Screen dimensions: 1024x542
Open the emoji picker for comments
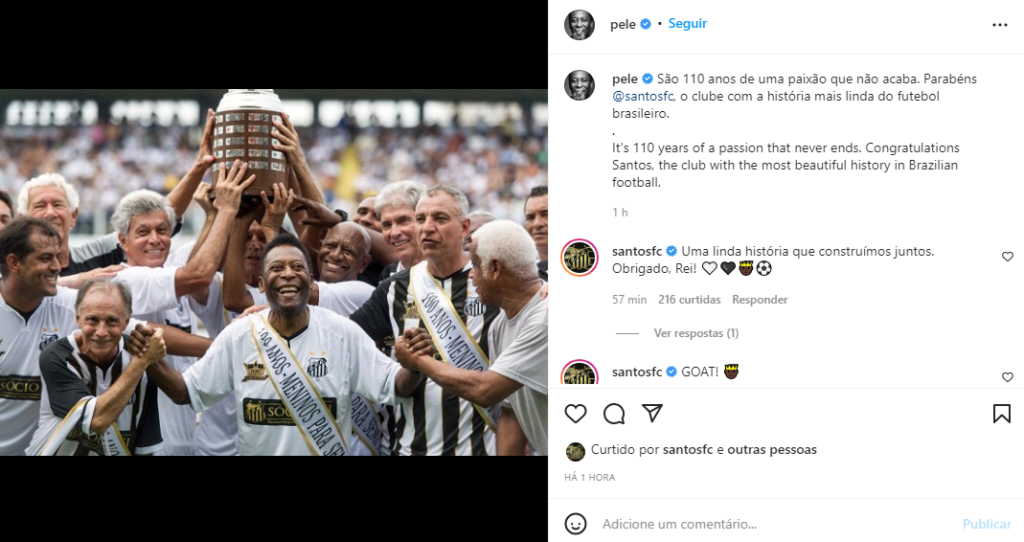click(x=576, y=523)
